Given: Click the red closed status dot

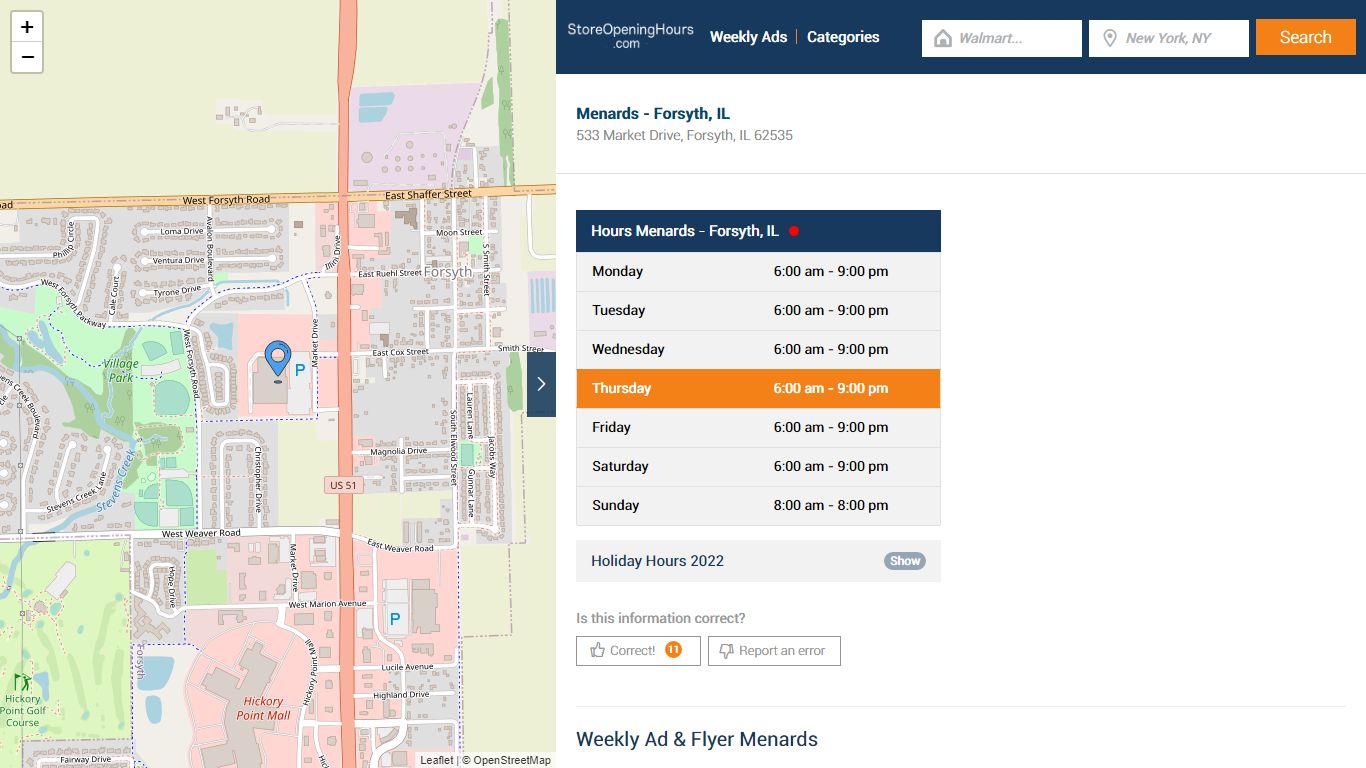Looking at the screenshot, I should pyautogui.click(x=794, y=231).
